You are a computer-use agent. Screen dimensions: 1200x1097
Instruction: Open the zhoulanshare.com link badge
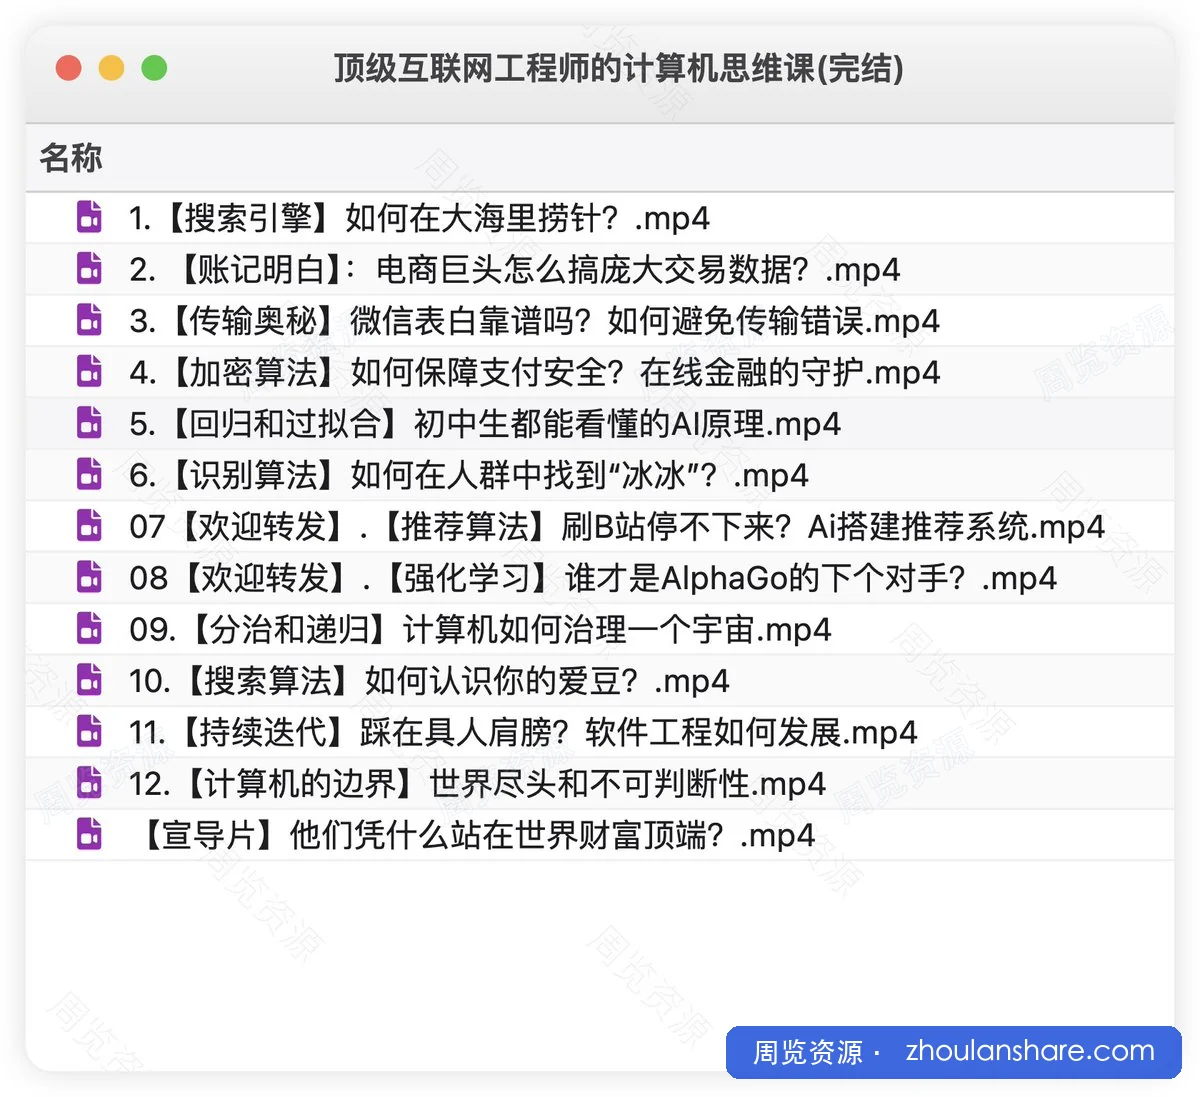click(x=954, y=1052)
